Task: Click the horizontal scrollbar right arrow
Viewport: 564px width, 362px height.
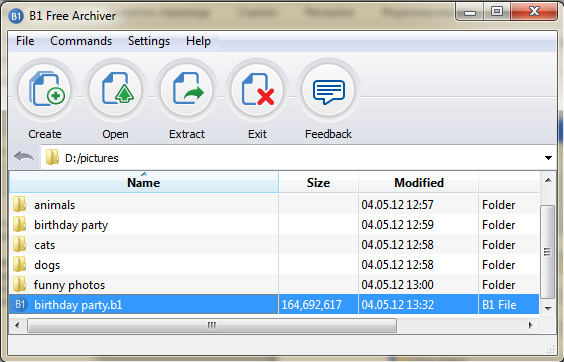Action: pyautogui.click(x=531, y=325)
